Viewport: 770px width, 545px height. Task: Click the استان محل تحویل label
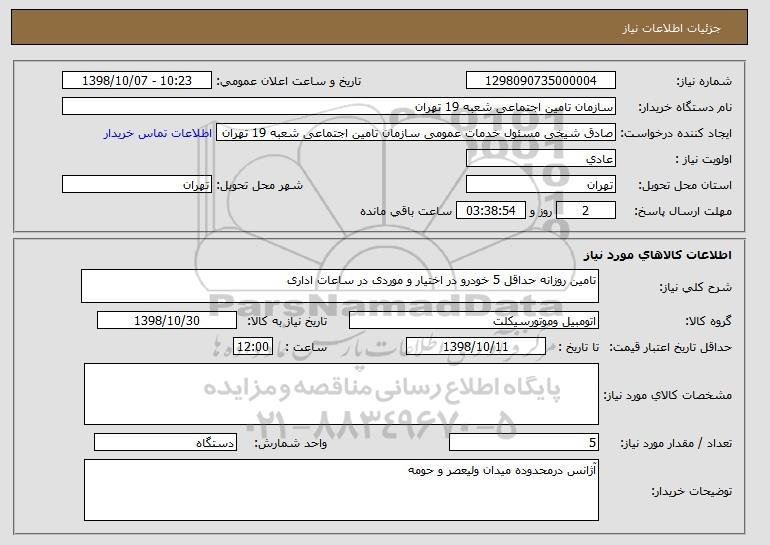[685, 185]
